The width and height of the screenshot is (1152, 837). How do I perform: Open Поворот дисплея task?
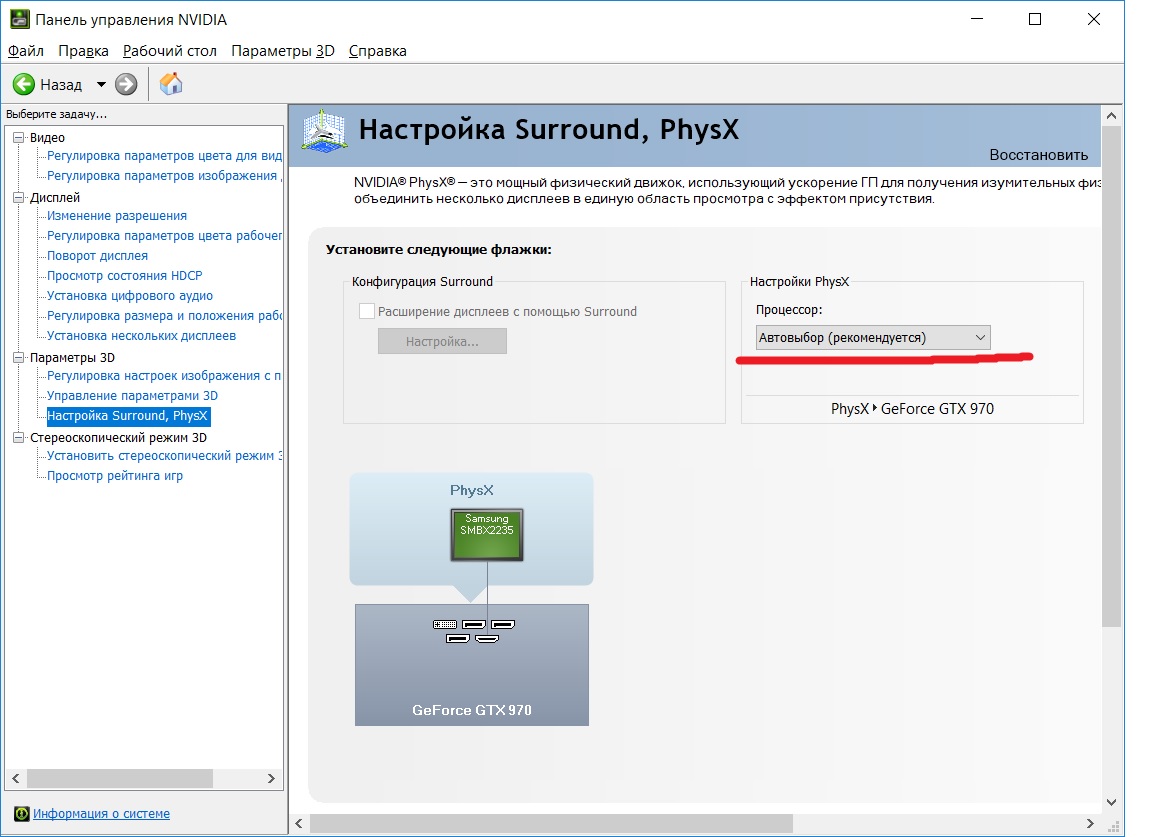pyautogui.click(x=98, y=256)
